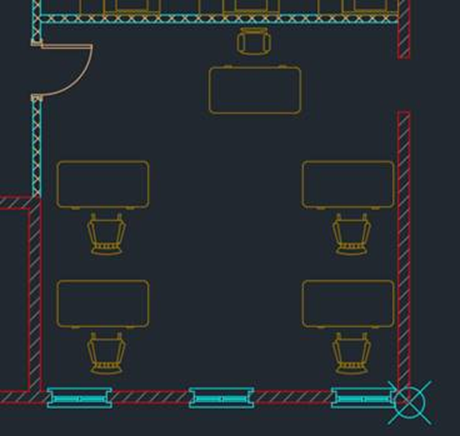Select the upper-right student desk
This screenshot has width=462, height=436.
click(x=348, y=185)
